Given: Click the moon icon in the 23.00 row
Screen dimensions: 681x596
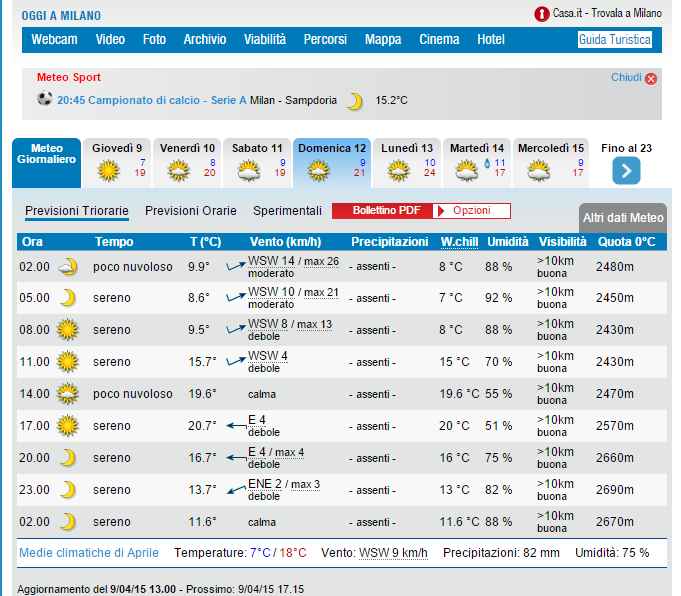Looking at the screenshot, I should (68, 490).
